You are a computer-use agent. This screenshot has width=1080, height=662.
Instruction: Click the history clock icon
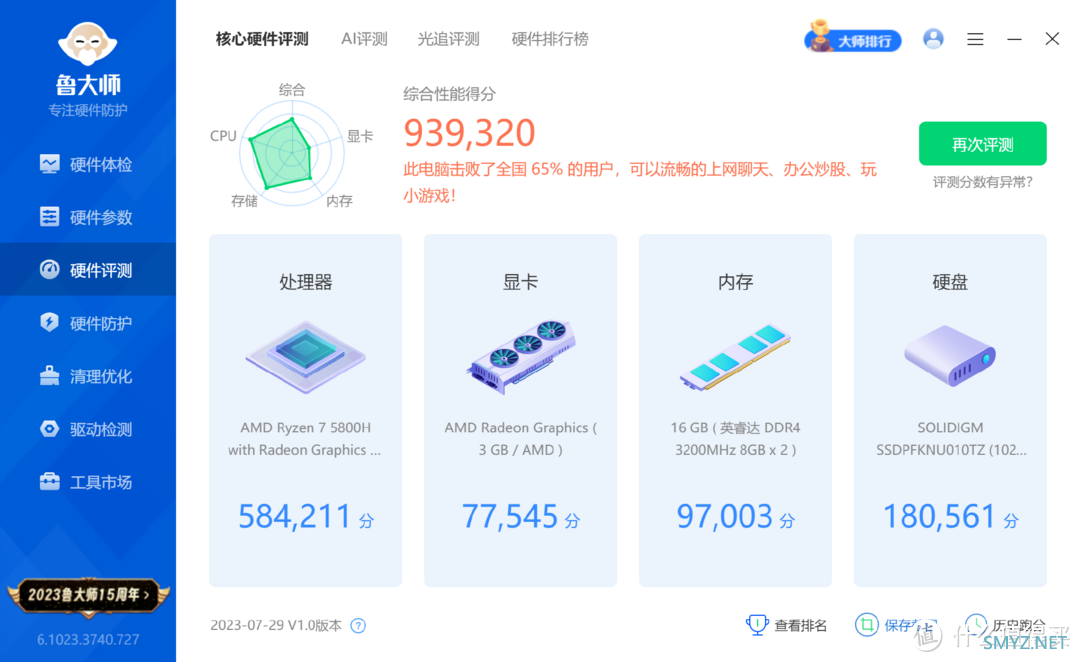click(976, 624)
